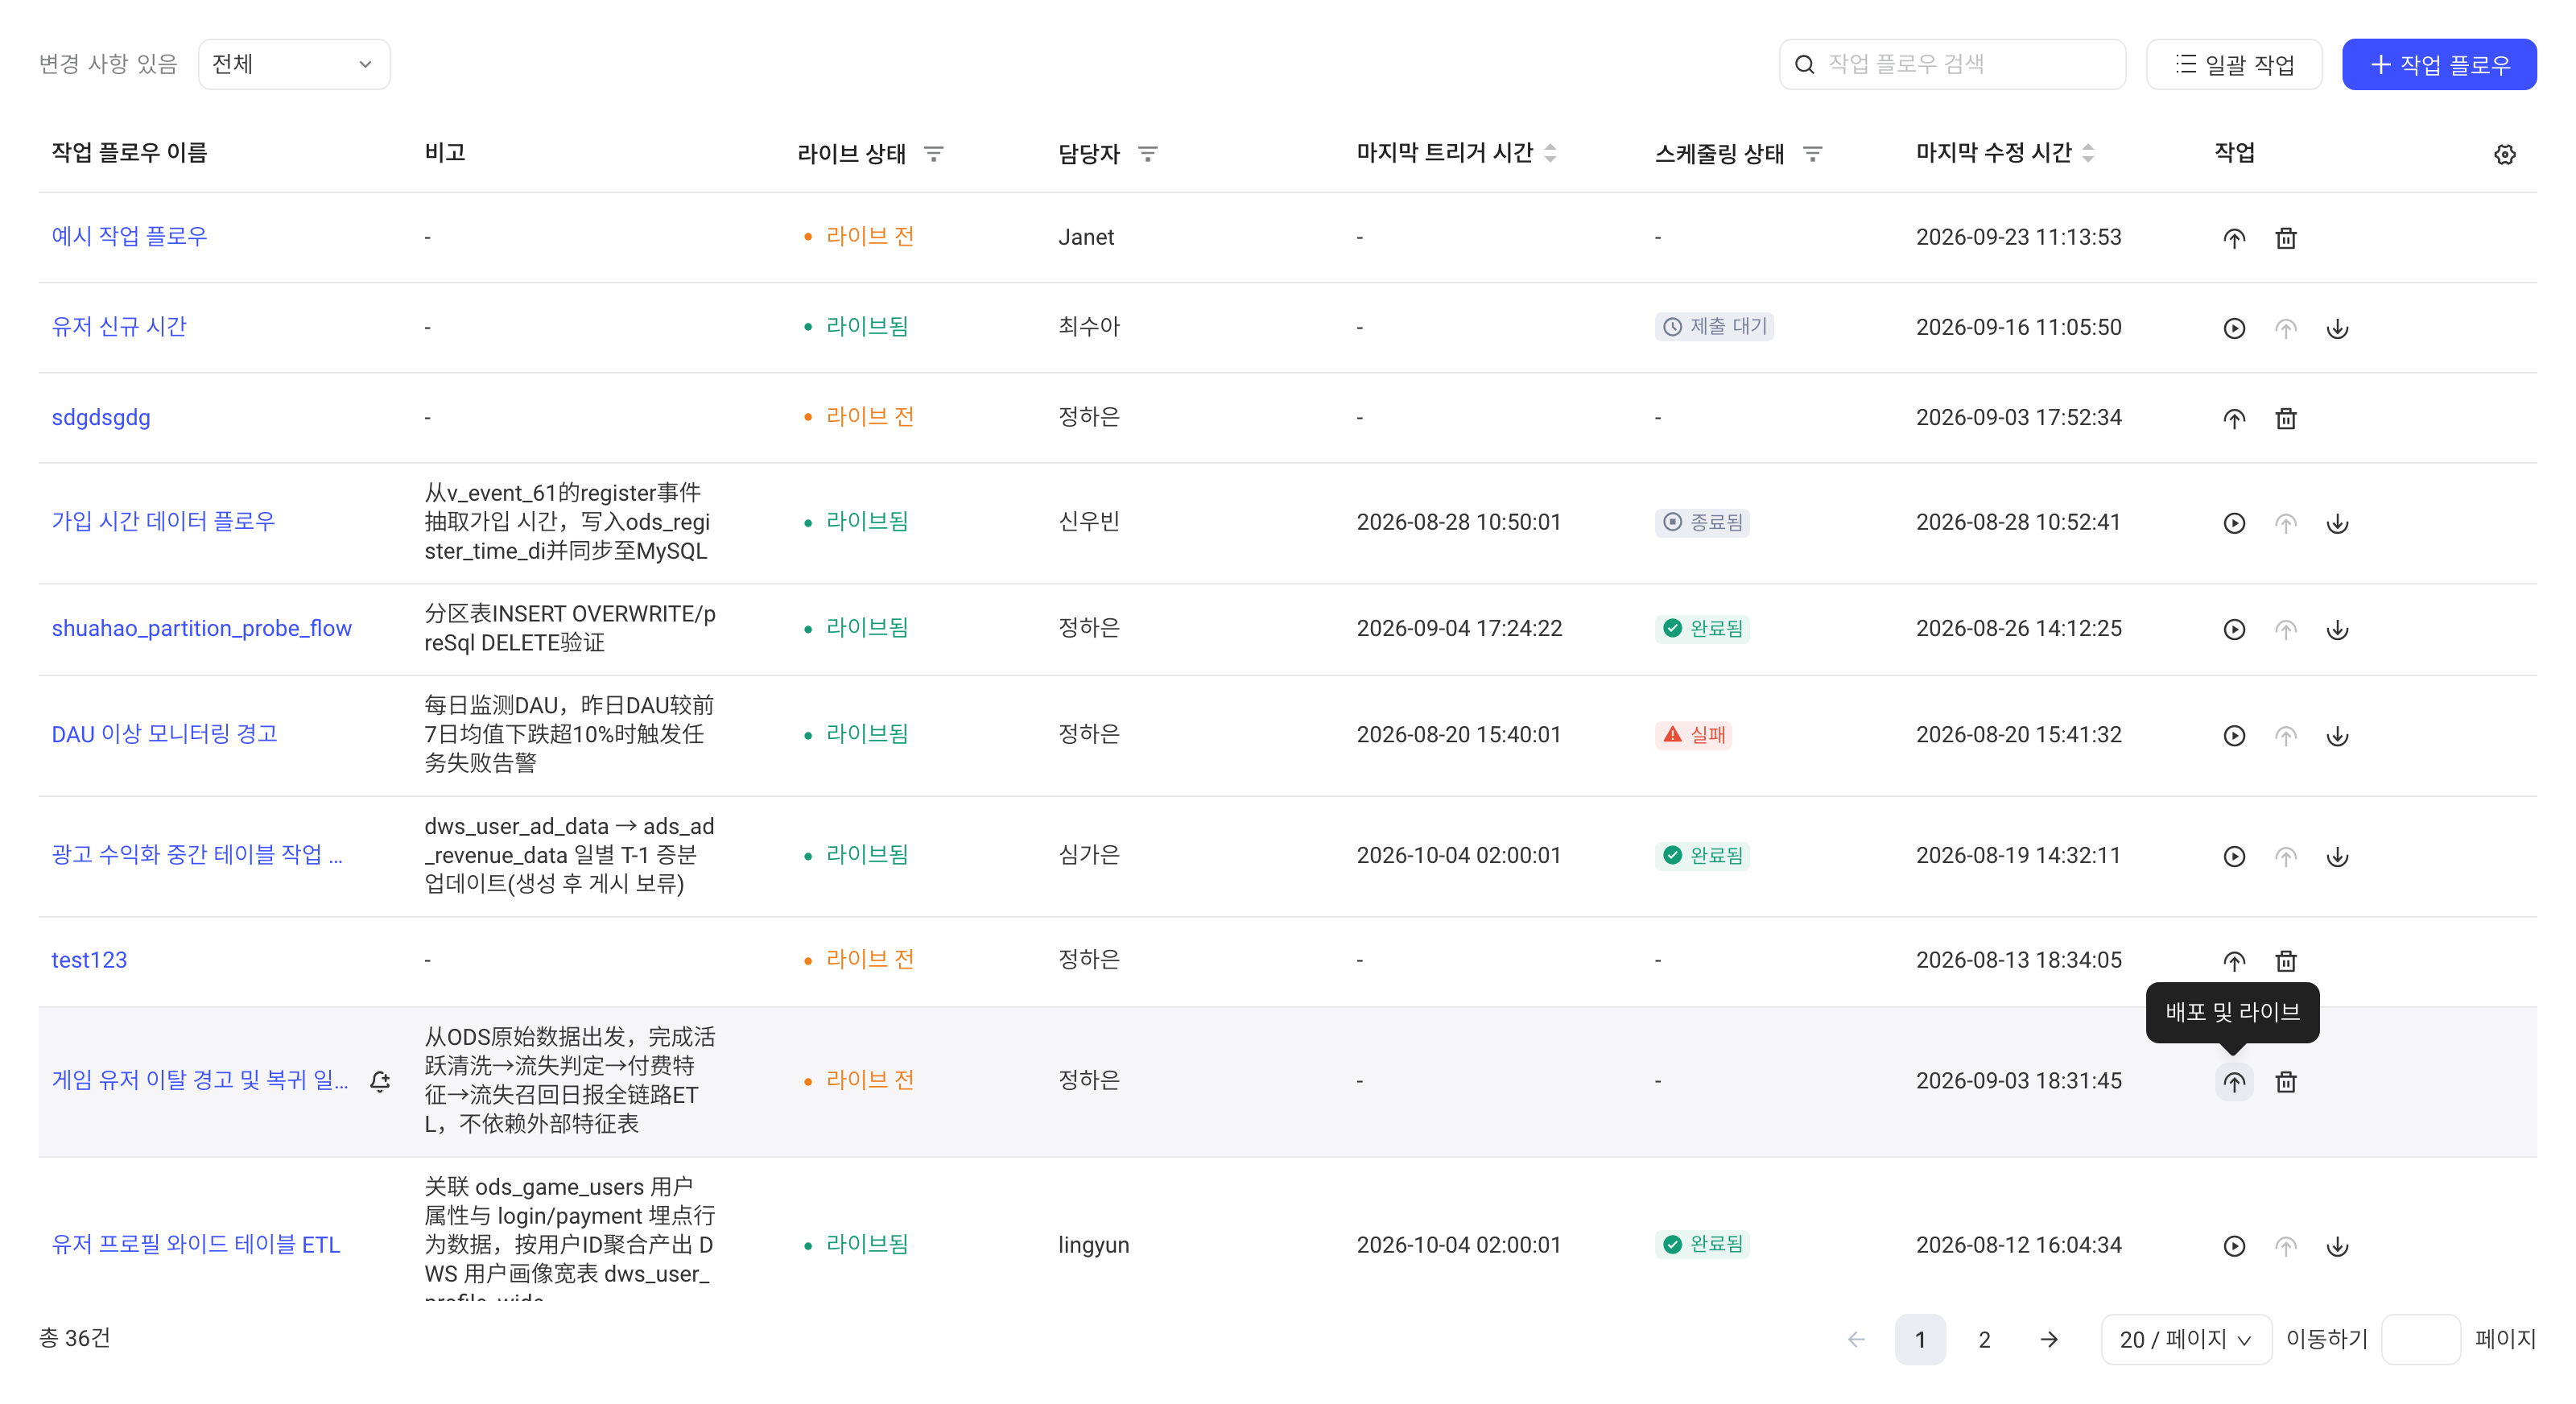The height and width of the screenshot is (1404, 2576).
Task: Open the 유저 프로필 와이드 테이블 ETL link
Action: [195, 1245]
